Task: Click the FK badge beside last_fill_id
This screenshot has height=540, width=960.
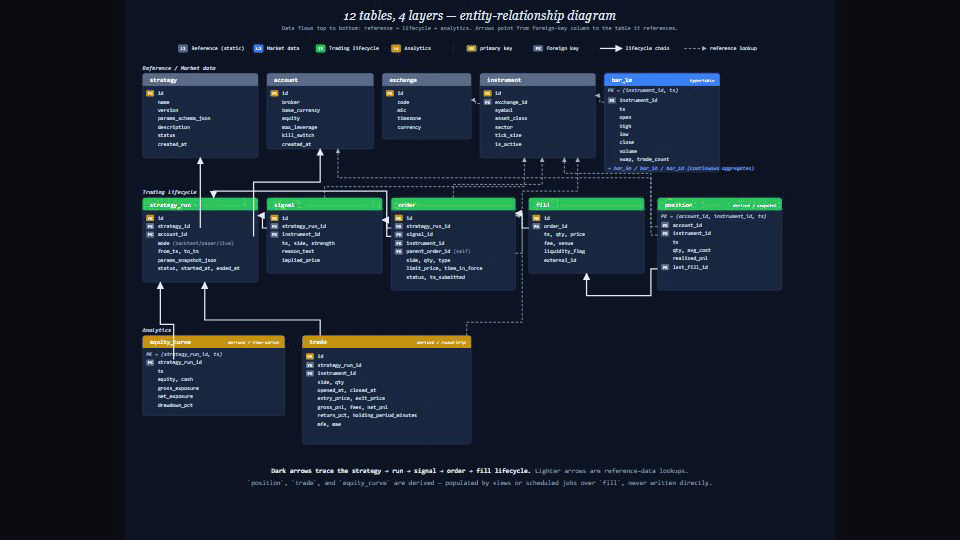Action: coord(665,268)
